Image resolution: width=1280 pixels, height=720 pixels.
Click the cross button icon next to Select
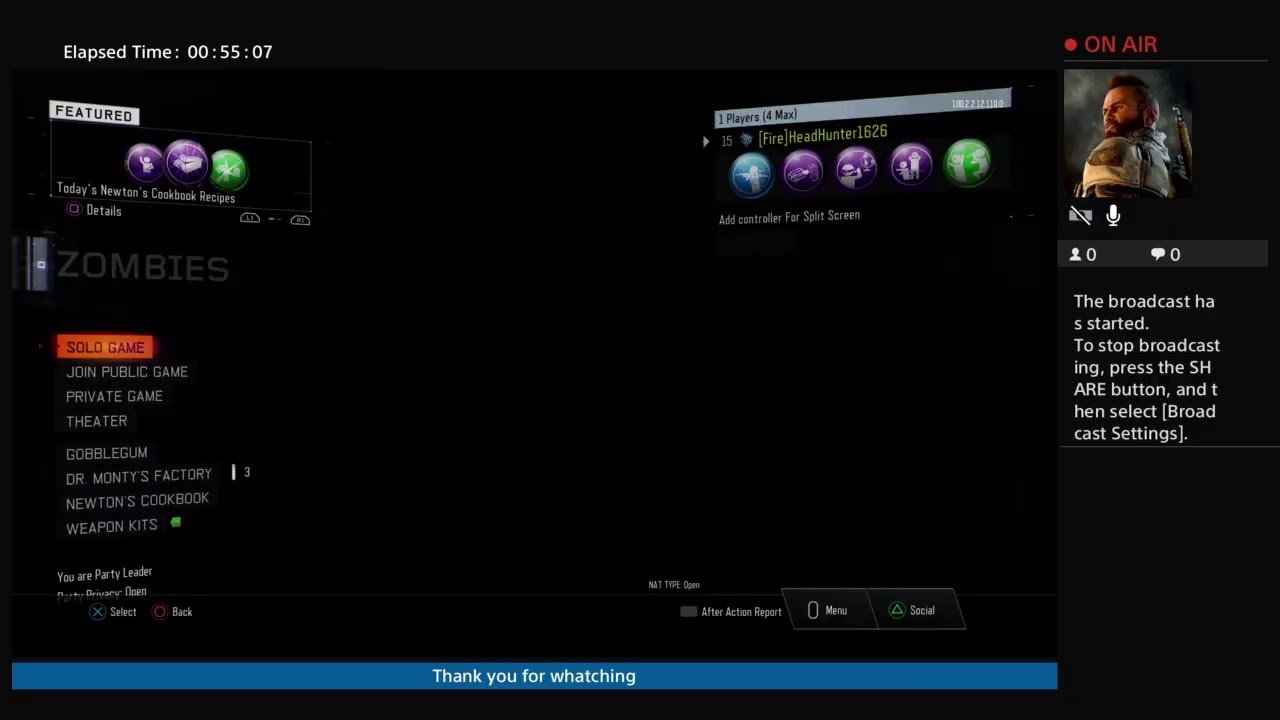pos(97,612)
